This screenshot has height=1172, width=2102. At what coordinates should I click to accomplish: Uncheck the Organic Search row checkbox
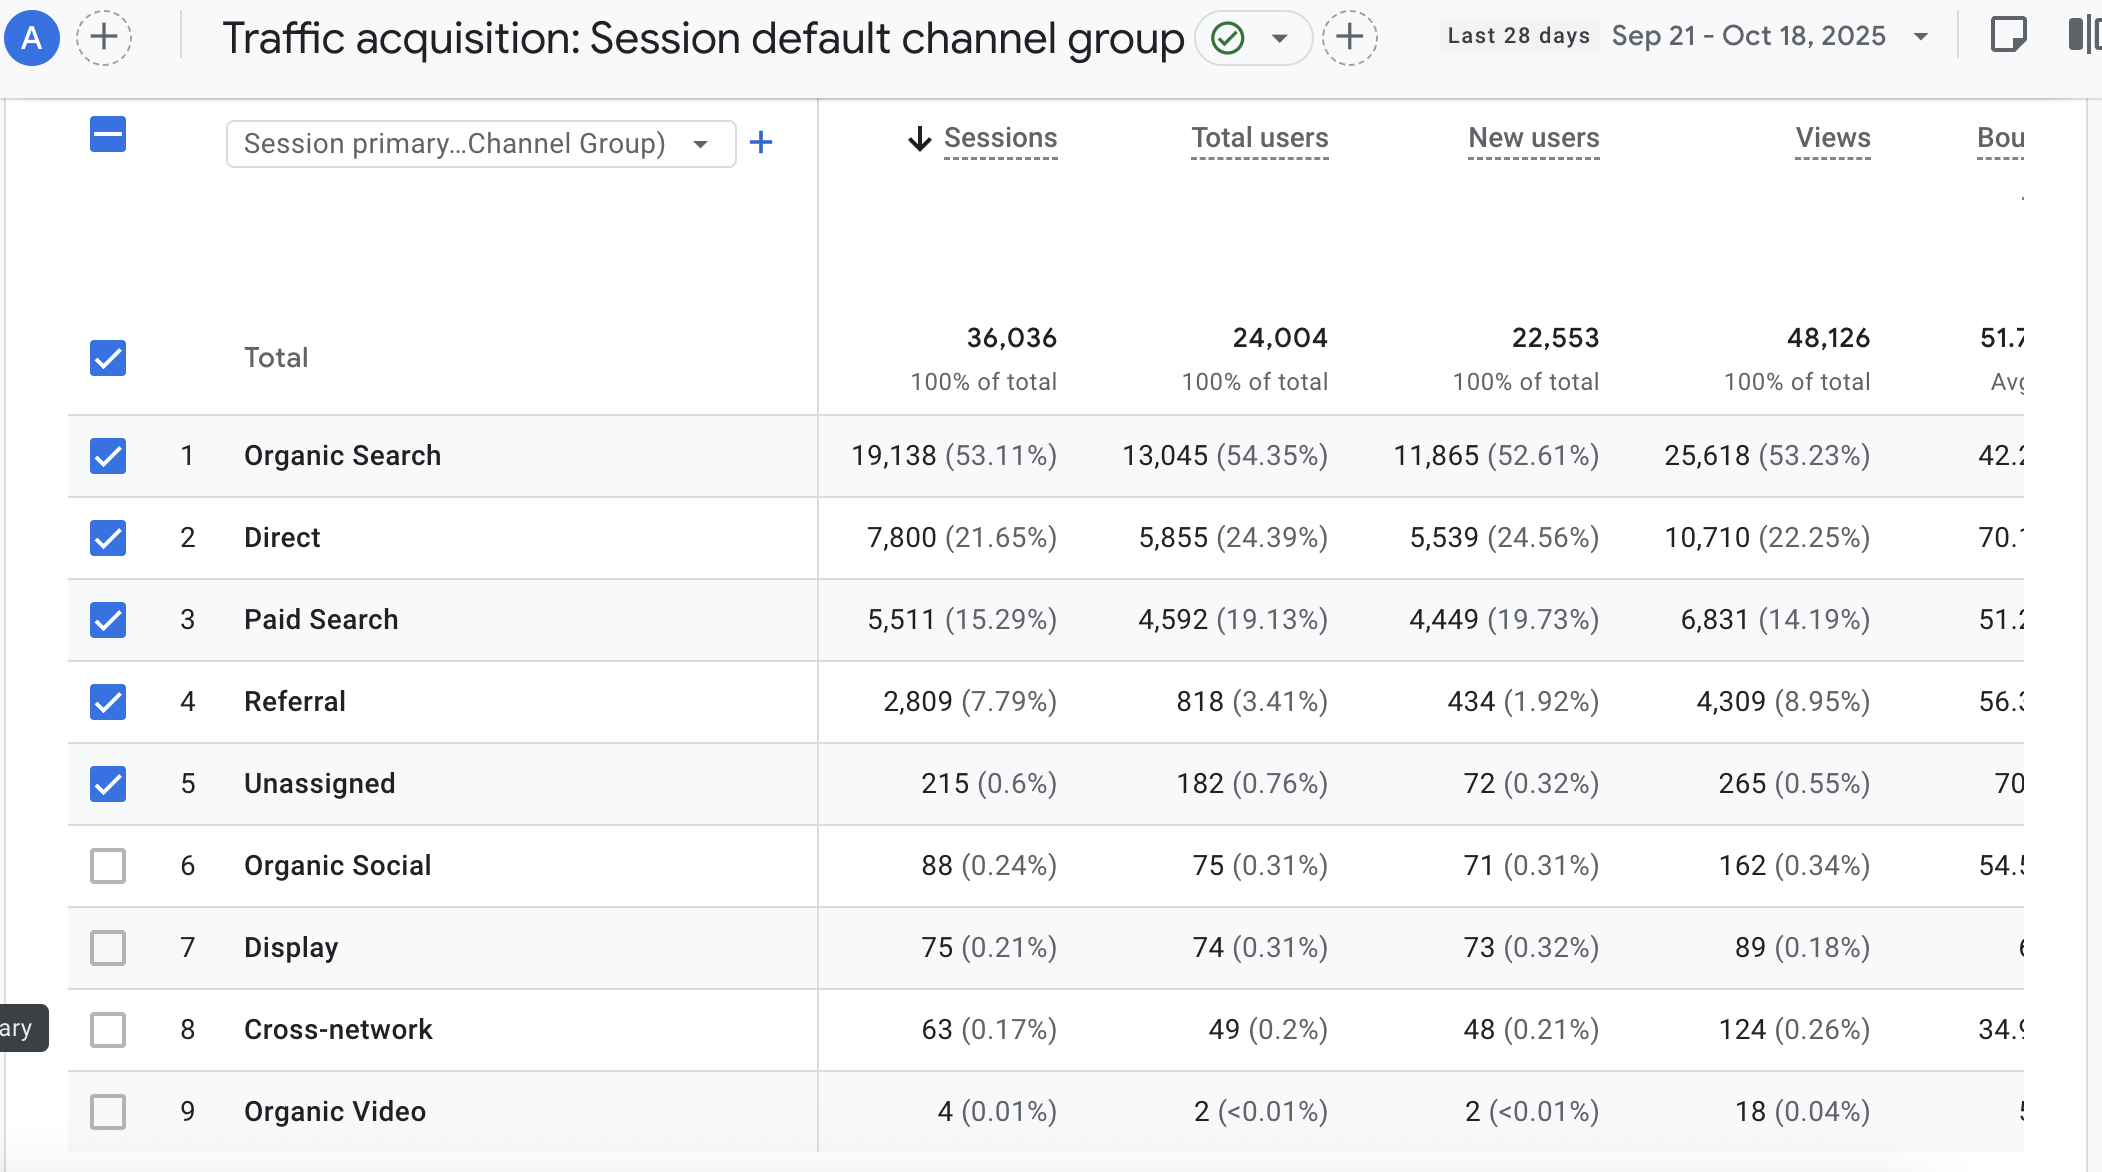tap(108, 456)
